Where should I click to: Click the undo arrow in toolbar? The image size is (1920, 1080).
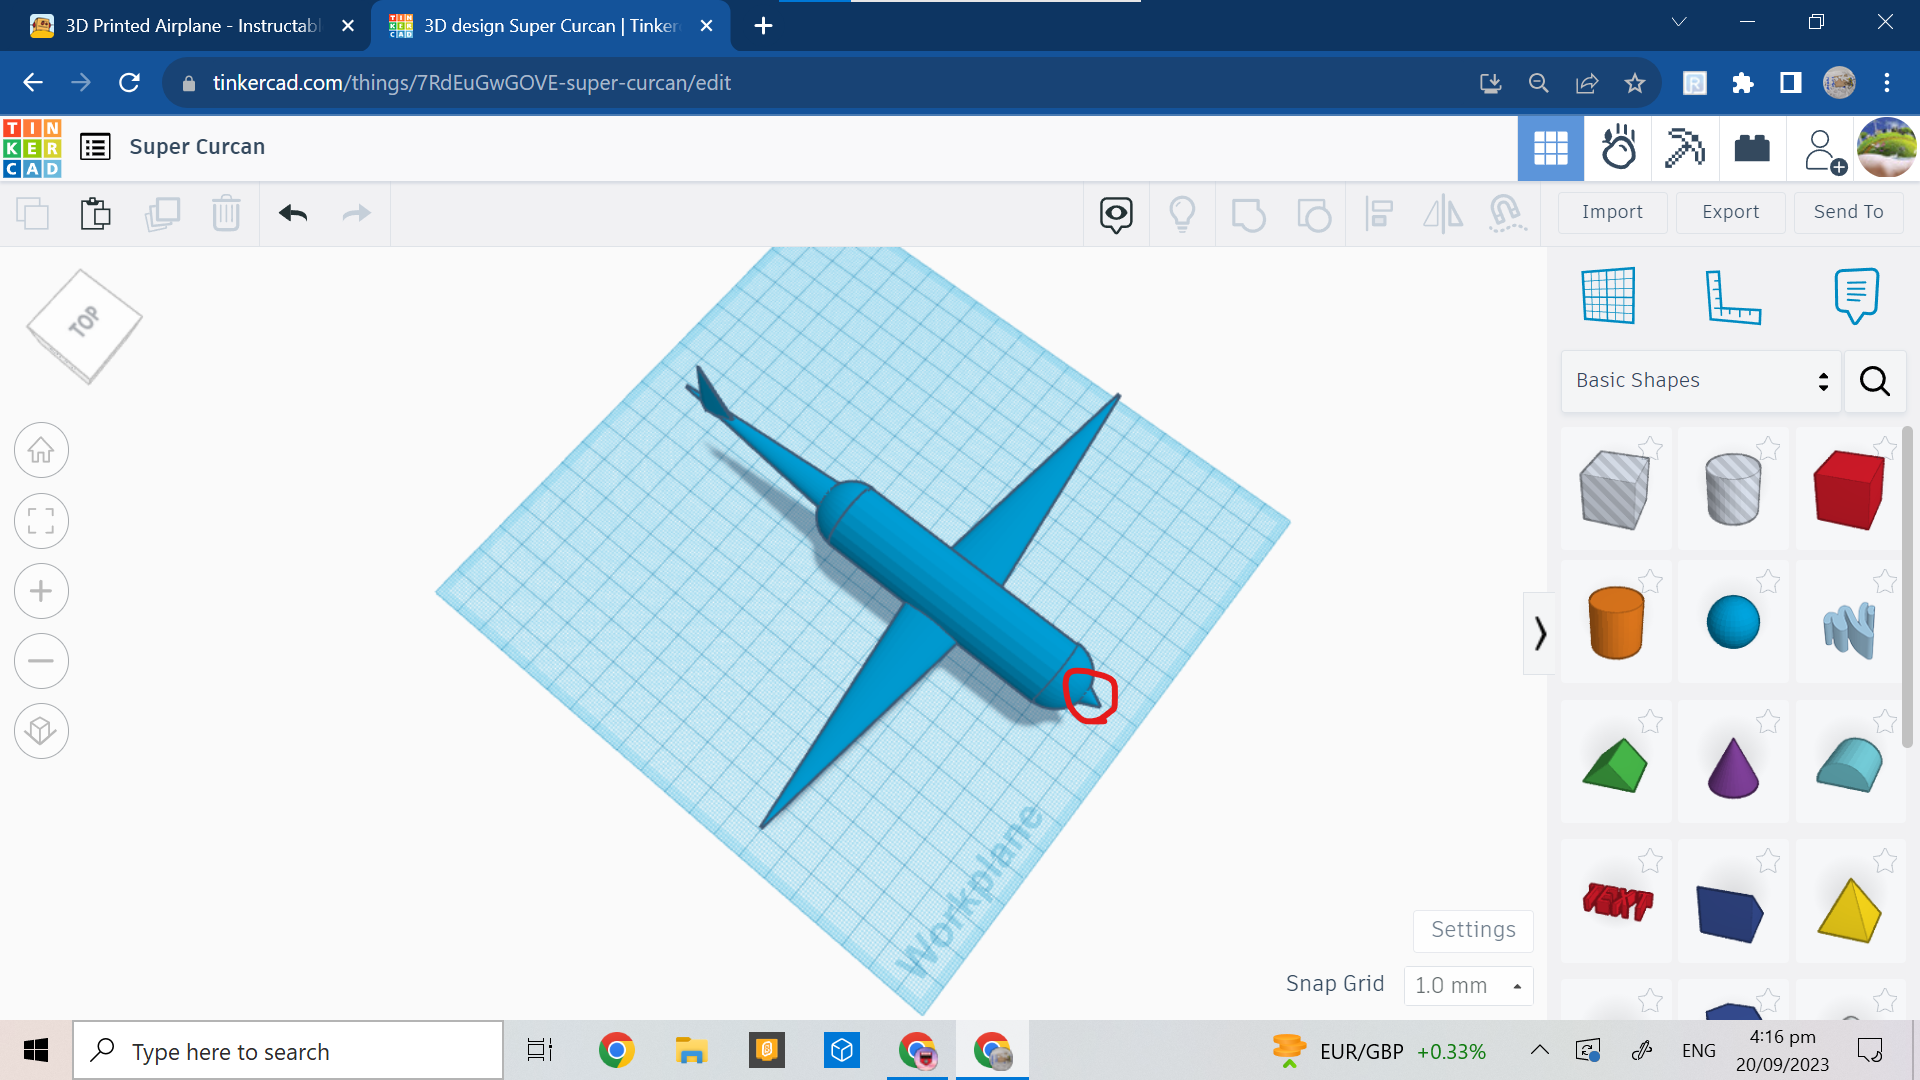pos(293,213)
